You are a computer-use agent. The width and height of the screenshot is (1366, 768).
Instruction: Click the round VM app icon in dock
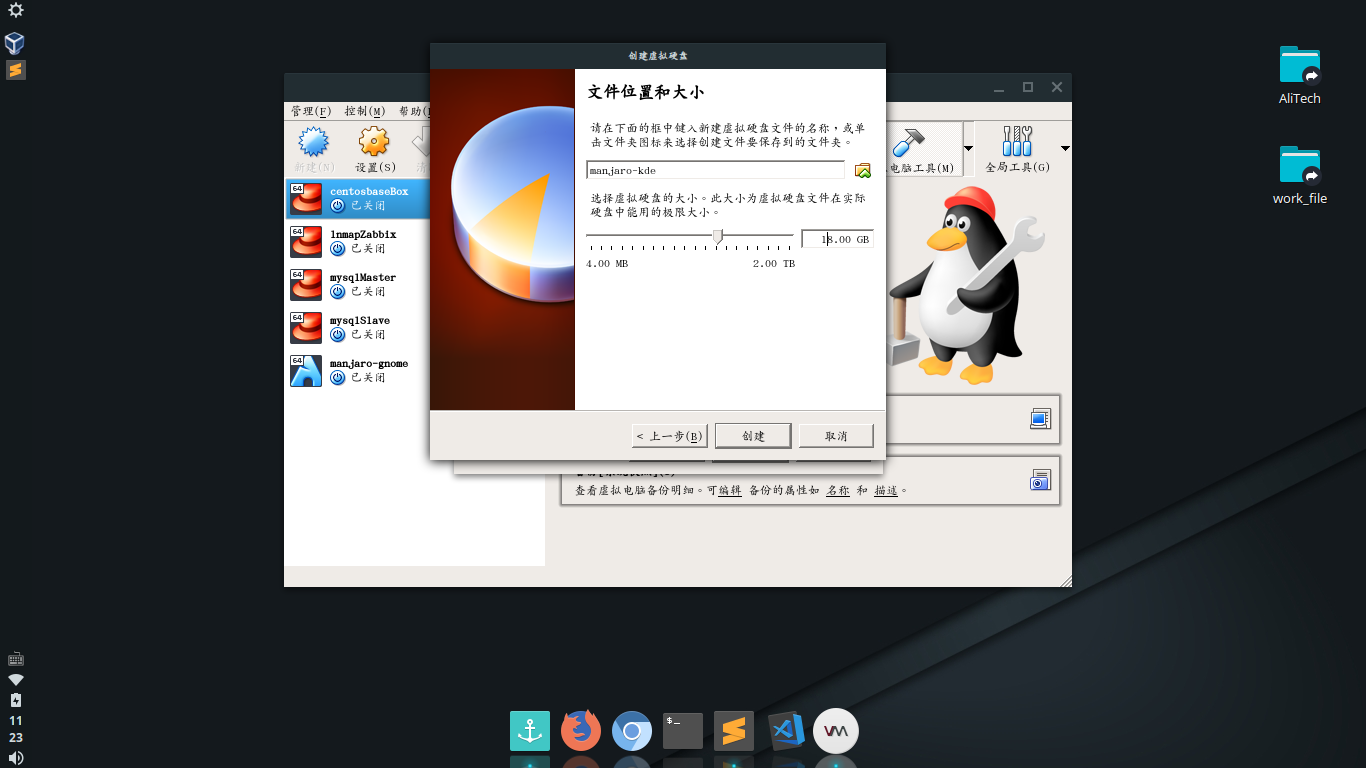click(x=836, y=731)
